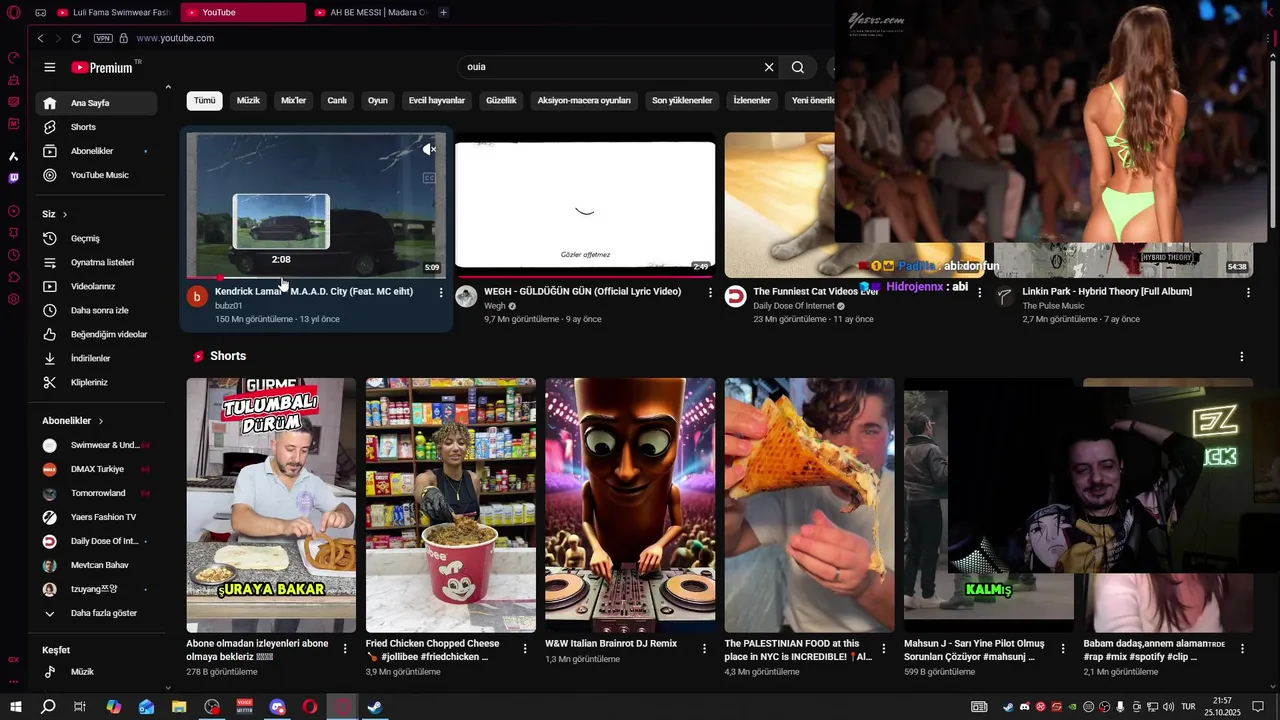Switch to Luli Fama Swimwear tab

[x=114, y=12]
